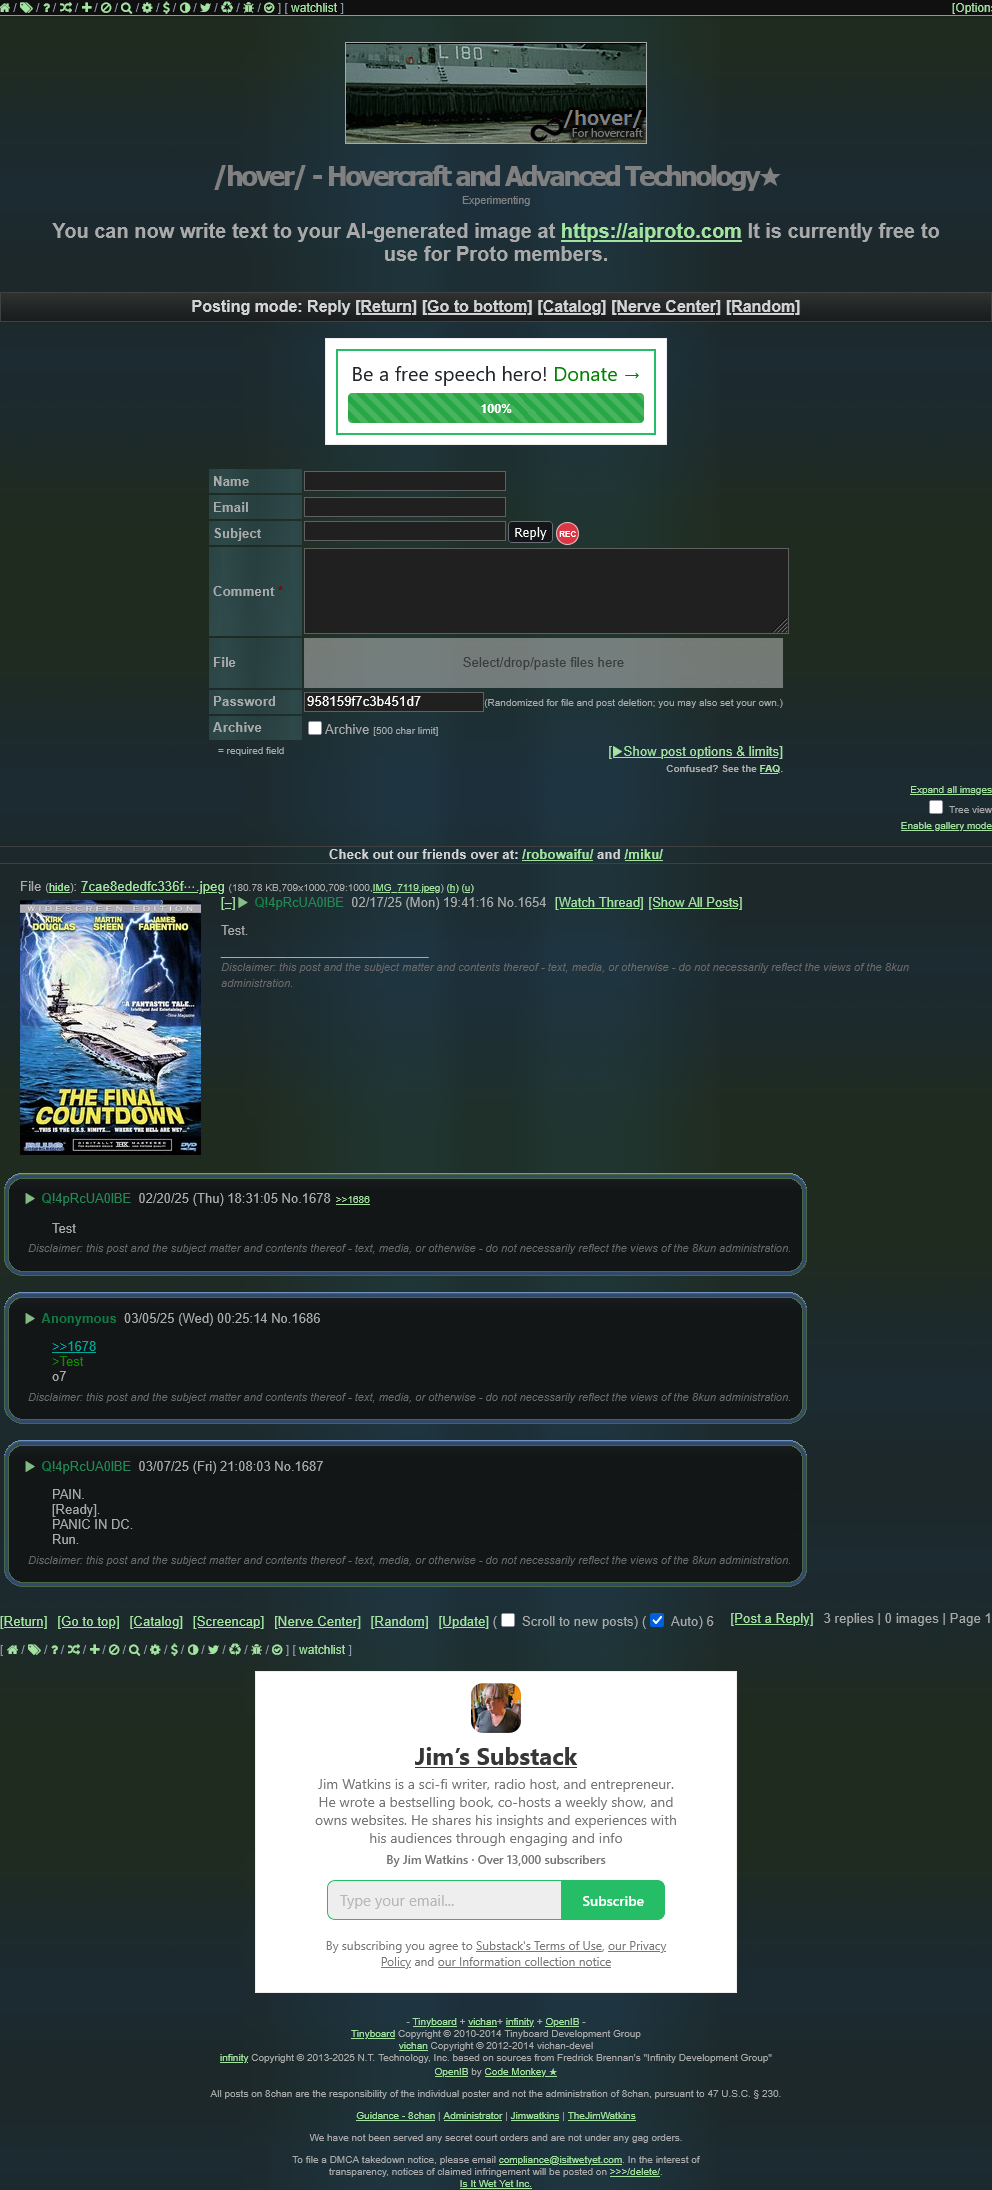Screen dimensions: 992x2190
Task: Click the home icon in bottom navigation bar
Action: (12, 1650)
